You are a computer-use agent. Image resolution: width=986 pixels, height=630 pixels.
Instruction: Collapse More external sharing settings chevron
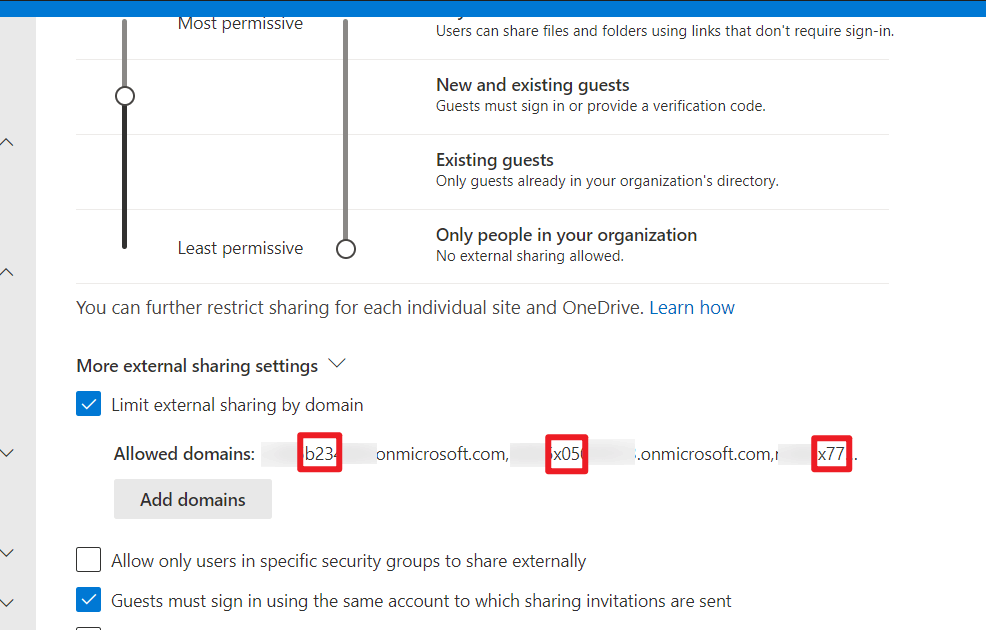pos(337,363)
